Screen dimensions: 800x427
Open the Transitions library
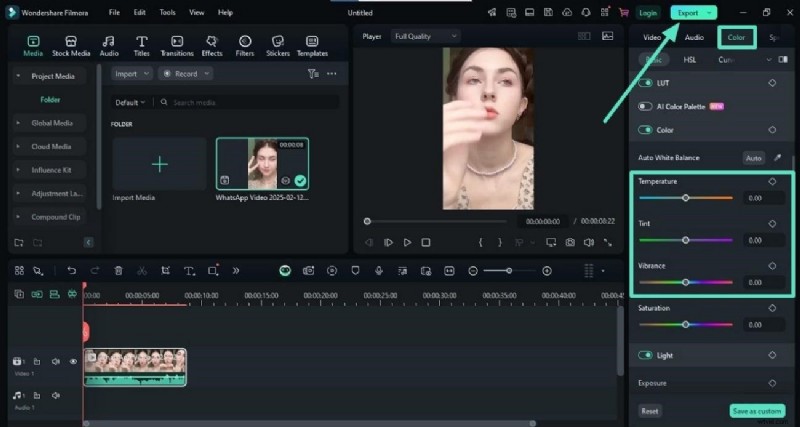(x=176, y=45)
